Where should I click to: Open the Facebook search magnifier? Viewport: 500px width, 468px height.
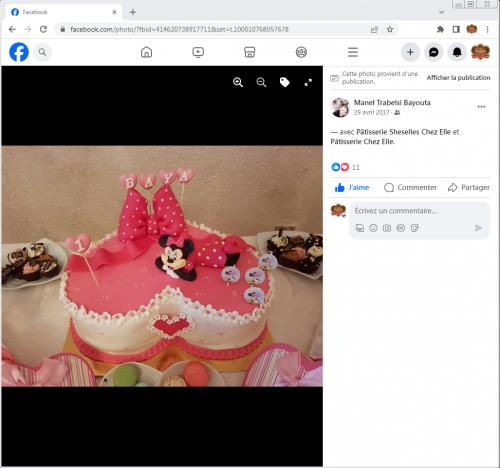tap(42, 52)
